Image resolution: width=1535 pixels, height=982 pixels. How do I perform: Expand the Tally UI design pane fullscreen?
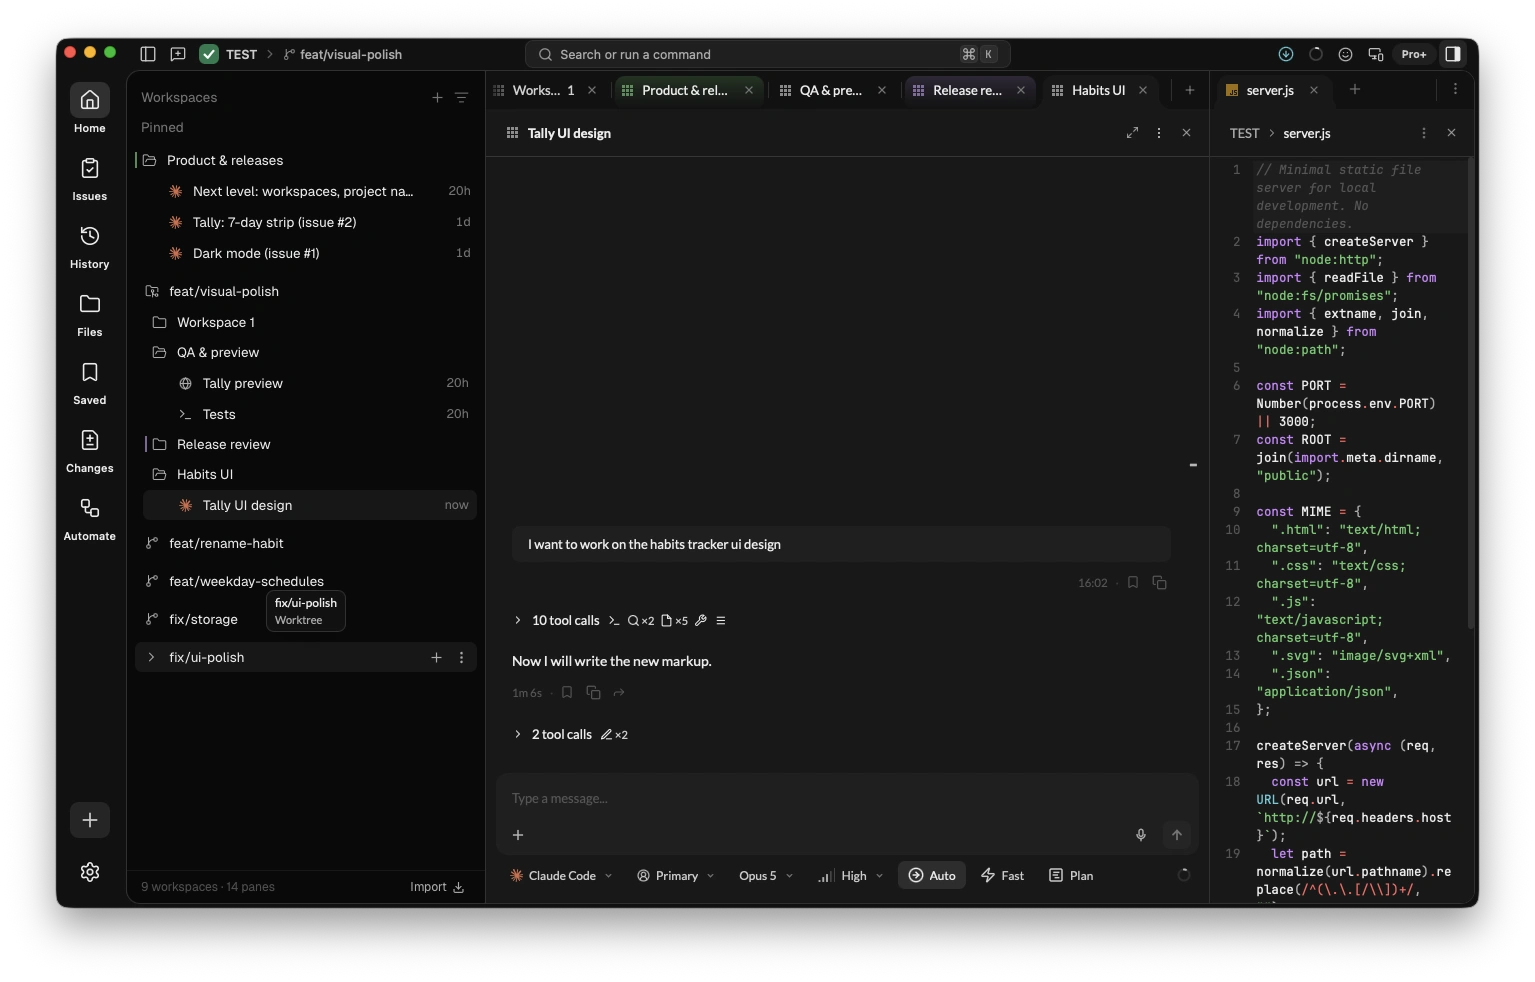click(x=1132, y=133)
